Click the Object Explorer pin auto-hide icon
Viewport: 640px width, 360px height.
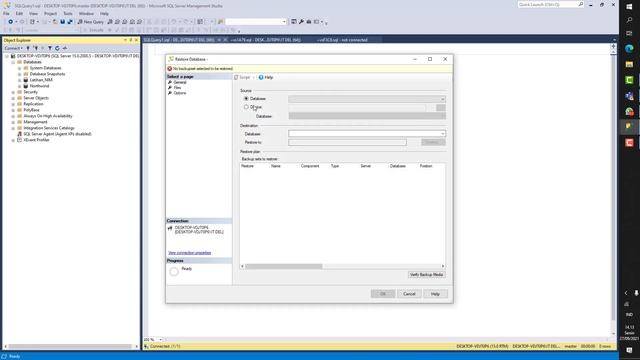(x=131, y=40)
